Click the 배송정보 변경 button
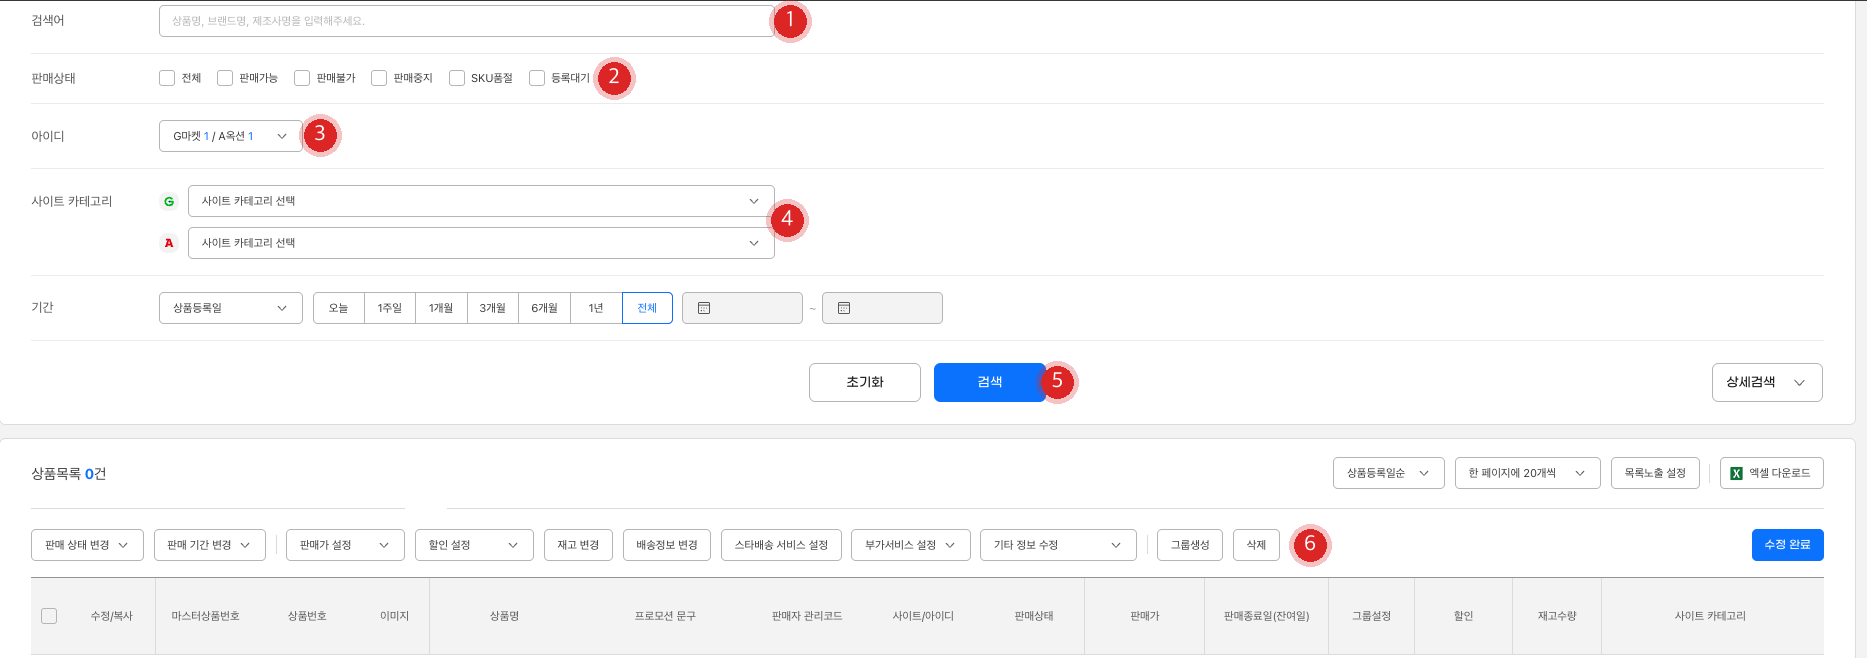 [667, 545]
